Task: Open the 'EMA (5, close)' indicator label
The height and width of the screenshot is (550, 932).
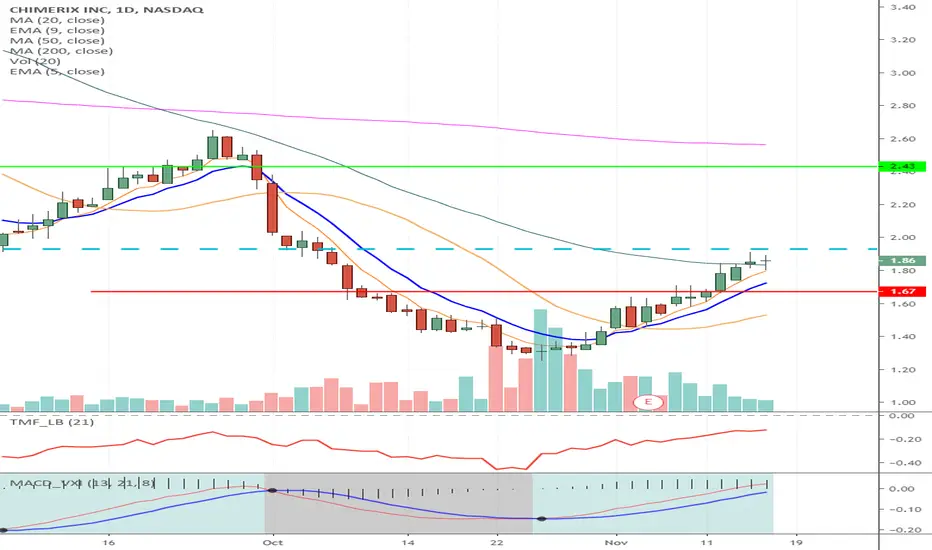Action: (x=57, y=71)
